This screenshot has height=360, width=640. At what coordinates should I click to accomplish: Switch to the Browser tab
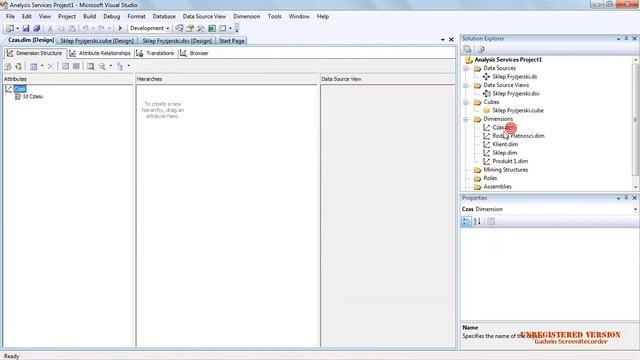[194, 53]
